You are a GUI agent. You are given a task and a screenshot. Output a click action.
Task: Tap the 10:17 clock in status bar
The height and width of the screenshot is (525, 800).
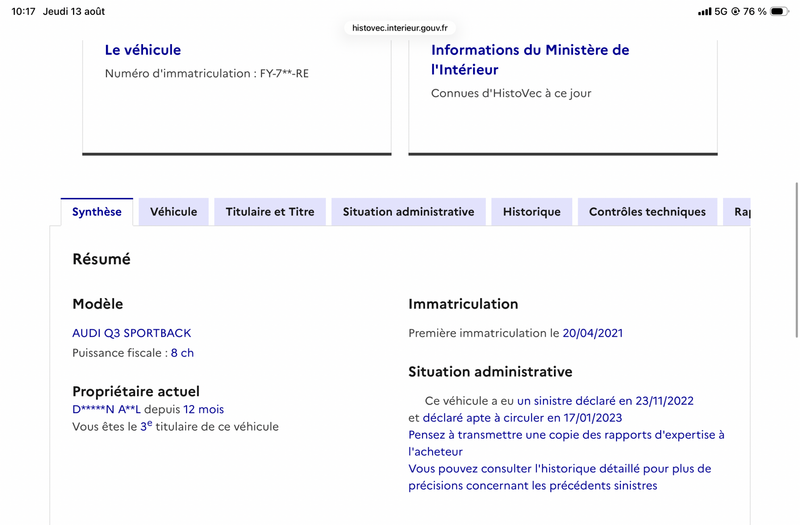click(x=23, y=11)
